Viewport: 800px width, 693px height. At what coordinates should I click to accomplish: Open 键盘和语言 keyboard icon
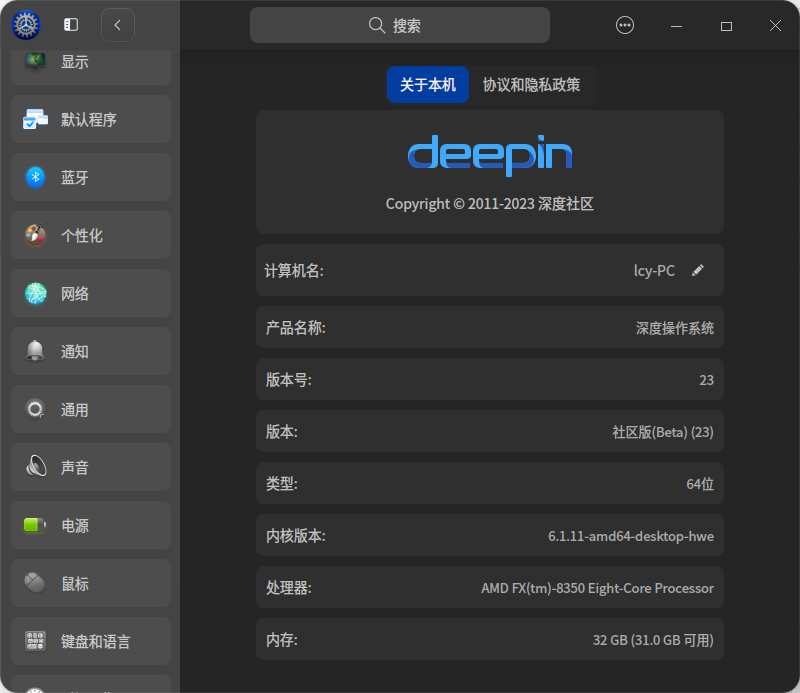[35, 641]
